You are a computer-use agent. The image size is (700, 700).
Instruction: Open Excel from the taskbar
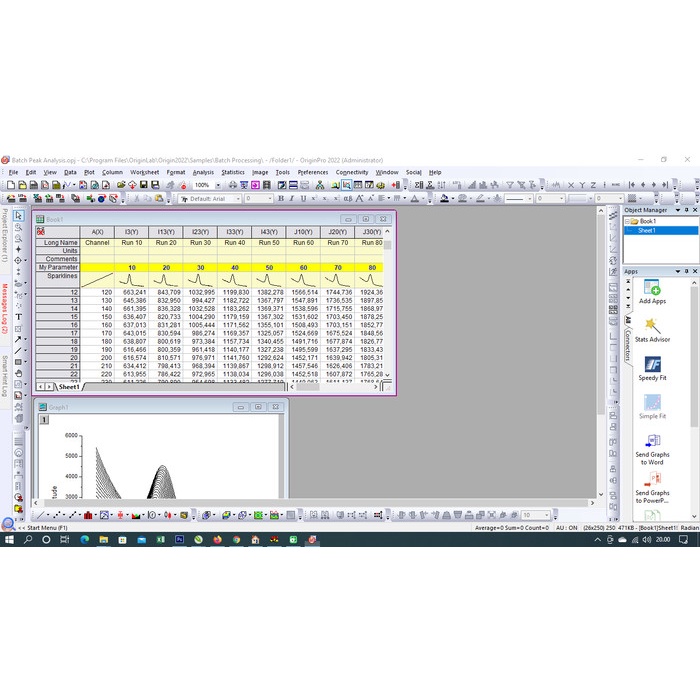tap(160, 540)
